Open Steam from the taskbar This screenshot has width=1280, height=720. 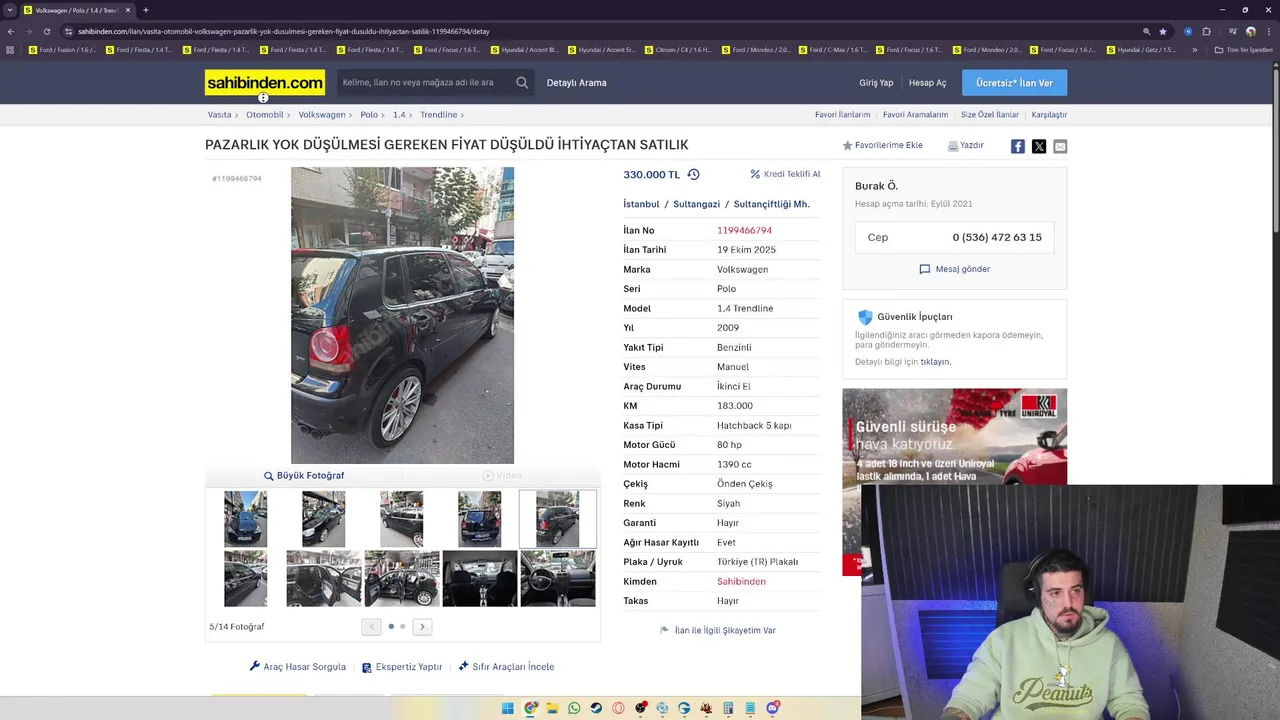click(596, 708)
